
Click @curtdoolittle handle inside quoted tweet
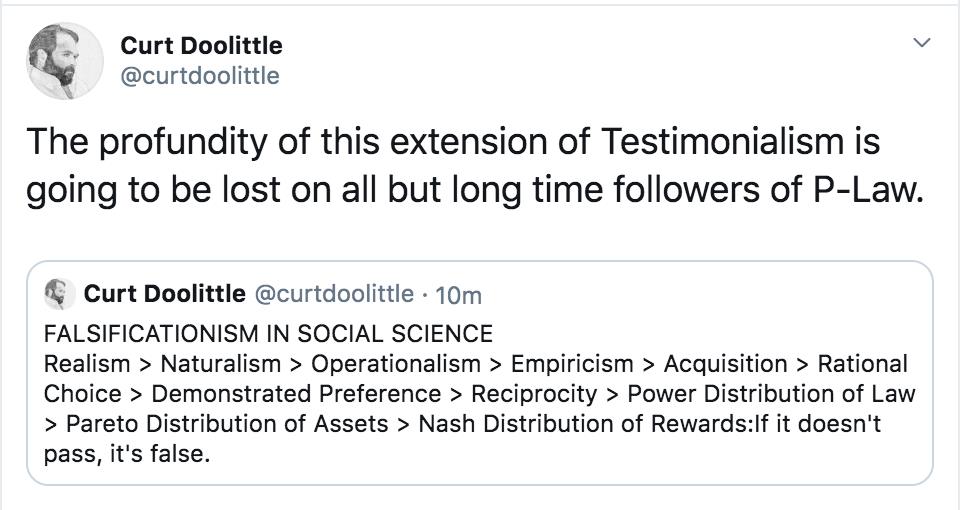[333, 293]
